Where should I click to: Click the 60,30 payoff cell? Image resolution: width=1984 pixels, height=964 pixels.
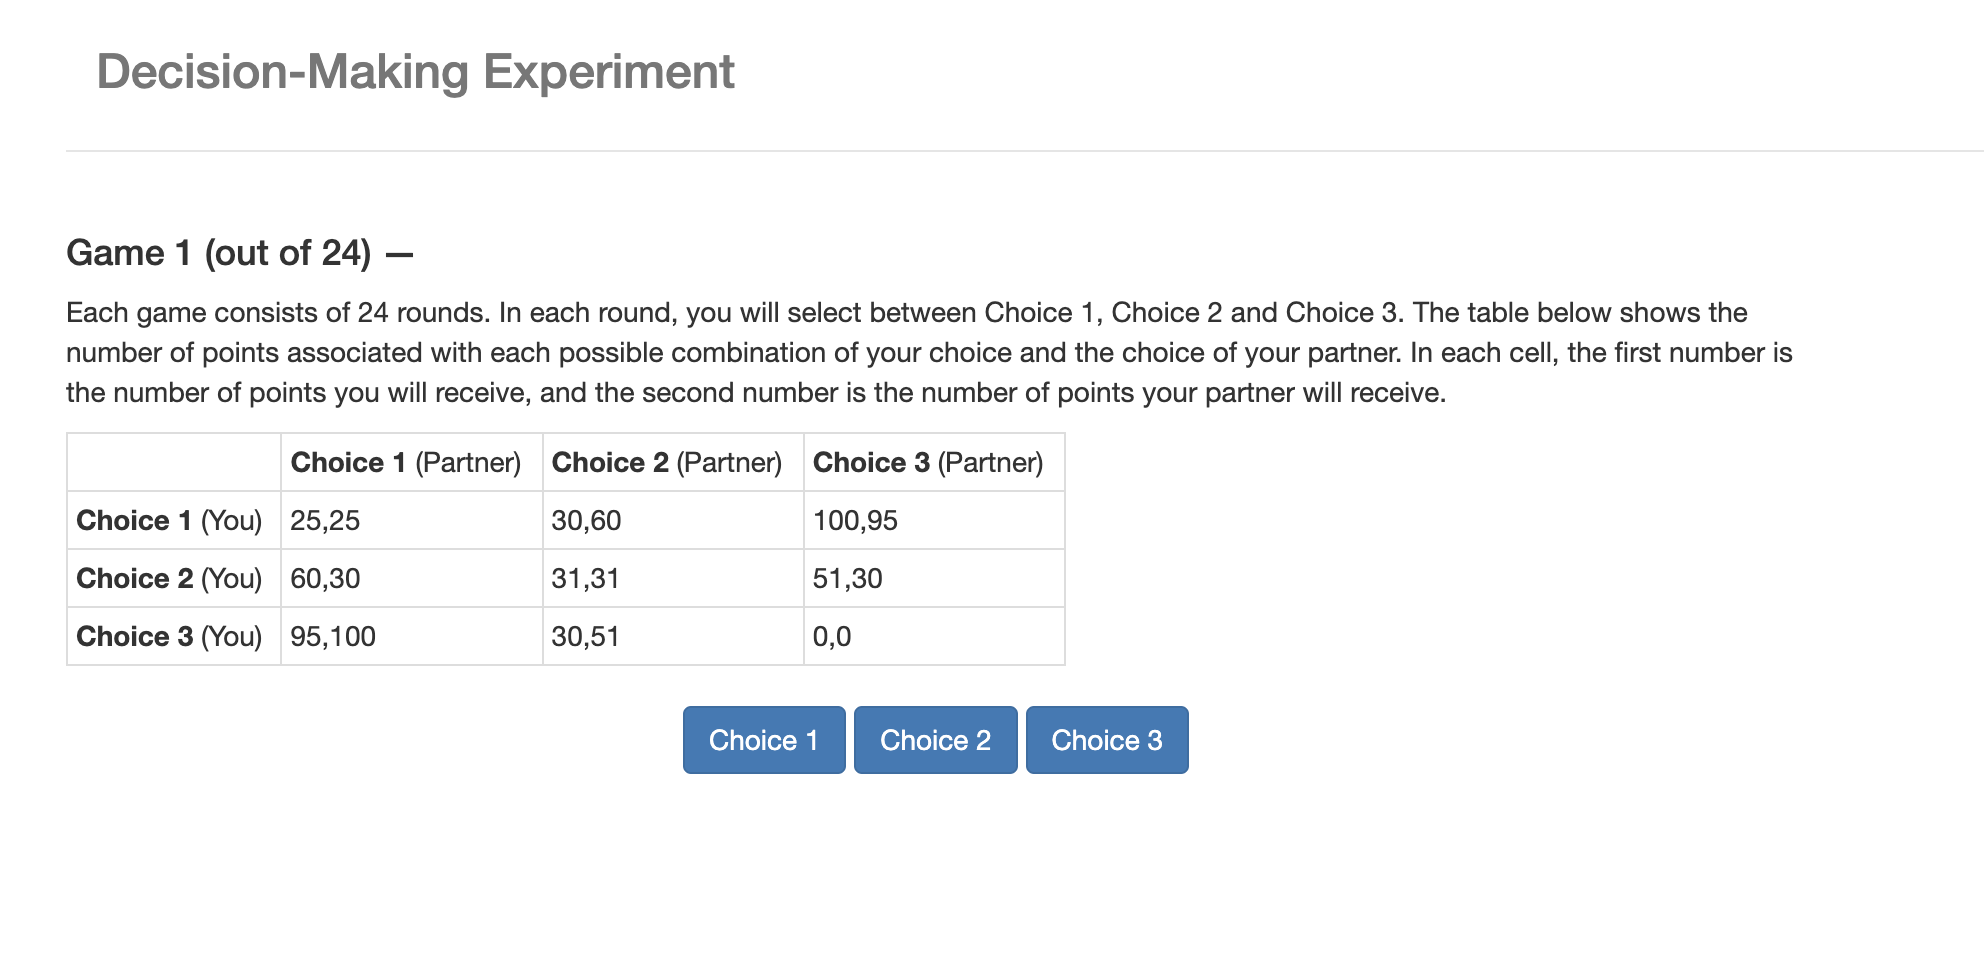[412, 578]
